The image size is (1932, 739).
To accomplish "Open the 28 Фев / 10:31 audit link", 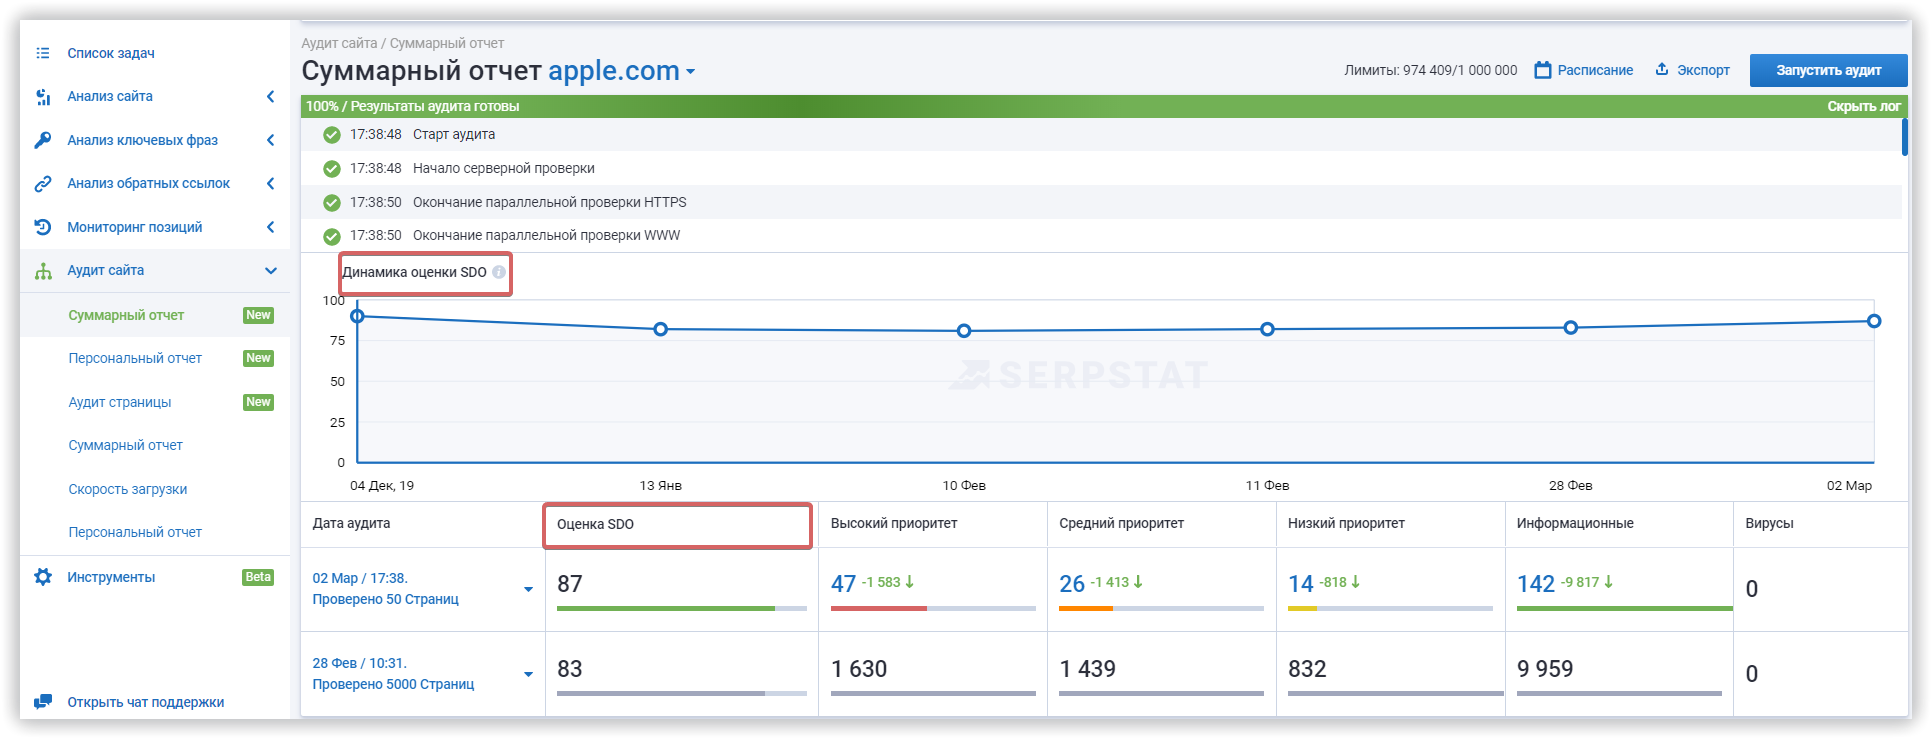I will pyautogui.click(x=360, y=663).
